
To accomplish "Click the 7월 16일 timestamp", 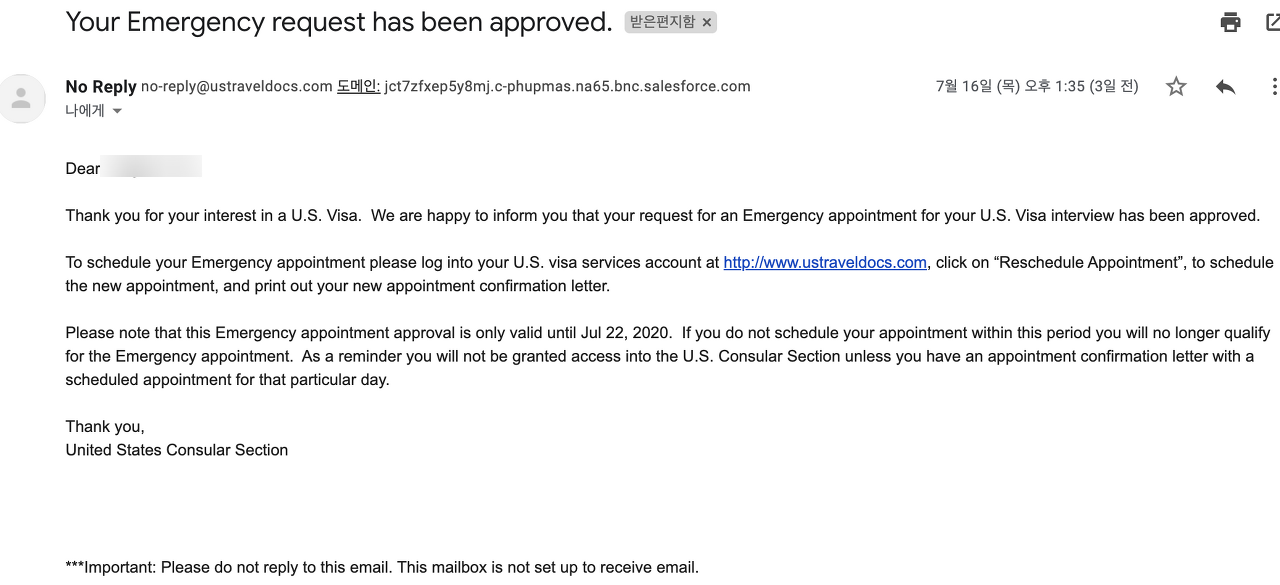I will [1036, 87].
